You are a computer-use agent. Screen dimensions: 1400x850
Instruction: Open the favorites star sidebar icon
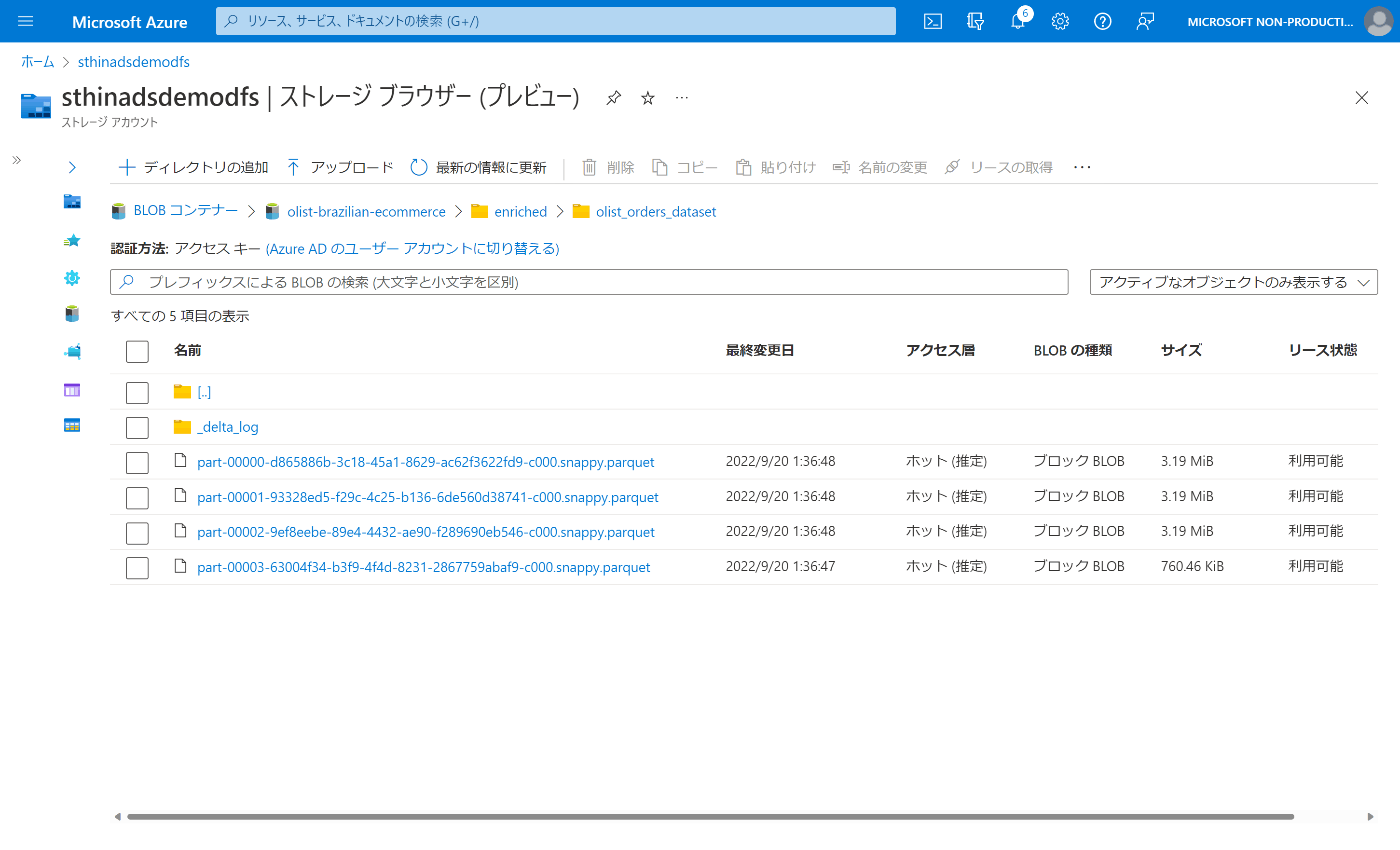pyautogui.click(x=72, y=240)
